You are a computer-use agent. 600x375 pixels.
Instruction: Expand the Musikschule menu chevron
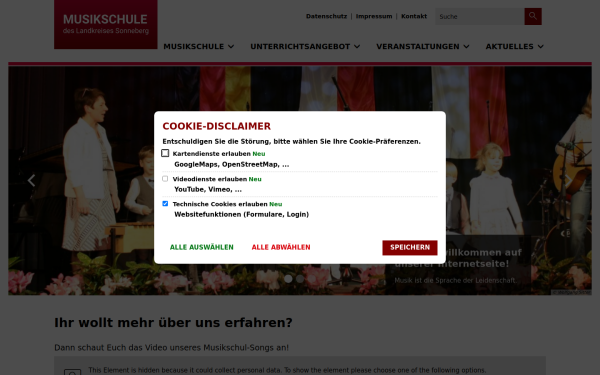point(231,47)
